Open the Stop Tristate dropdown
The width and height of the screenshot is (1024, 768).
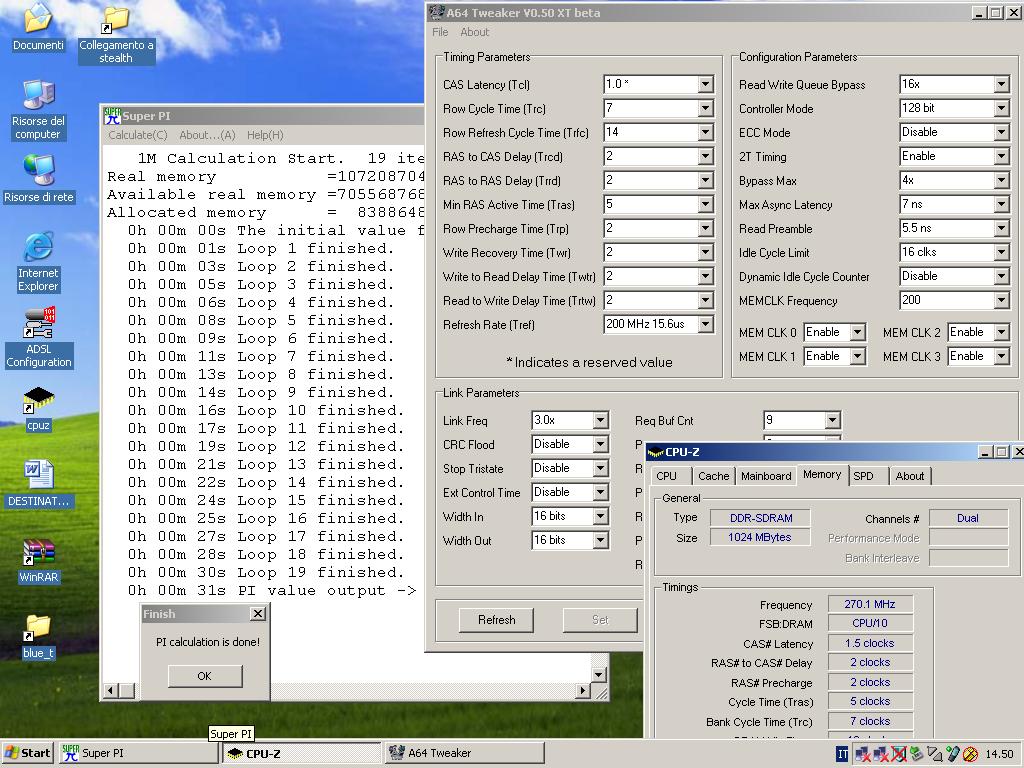pos(601,469)
